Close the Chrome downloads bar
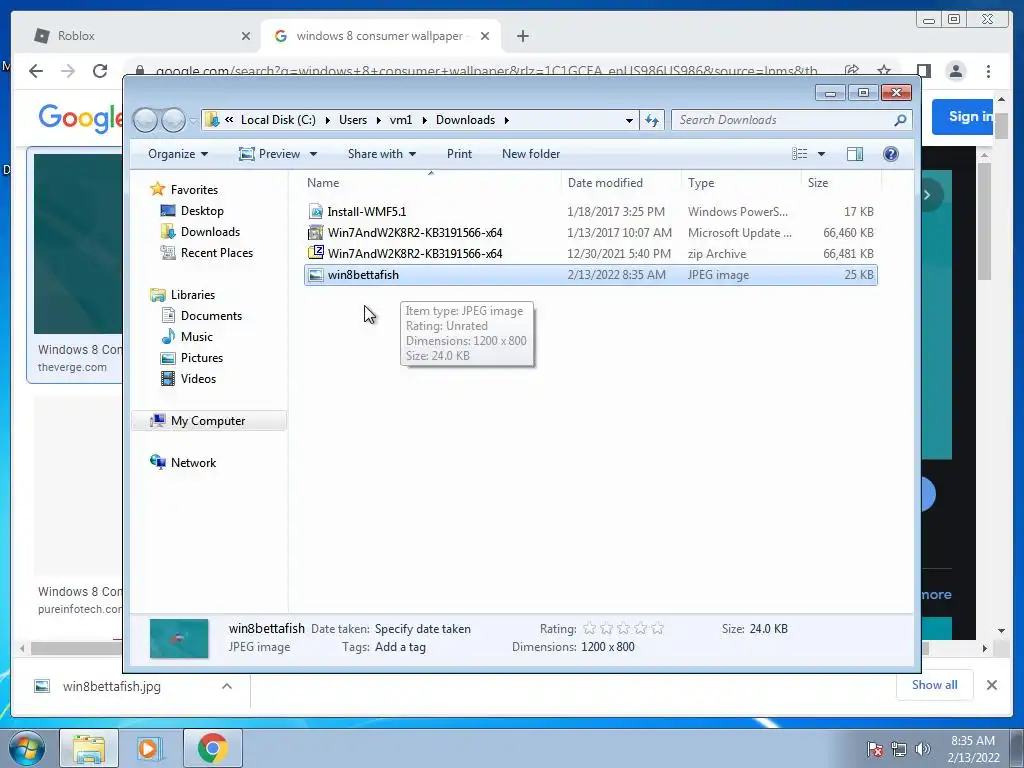The height and width of the screenshot is (768, 1024). pyautogui.click(x=991, y=684)
